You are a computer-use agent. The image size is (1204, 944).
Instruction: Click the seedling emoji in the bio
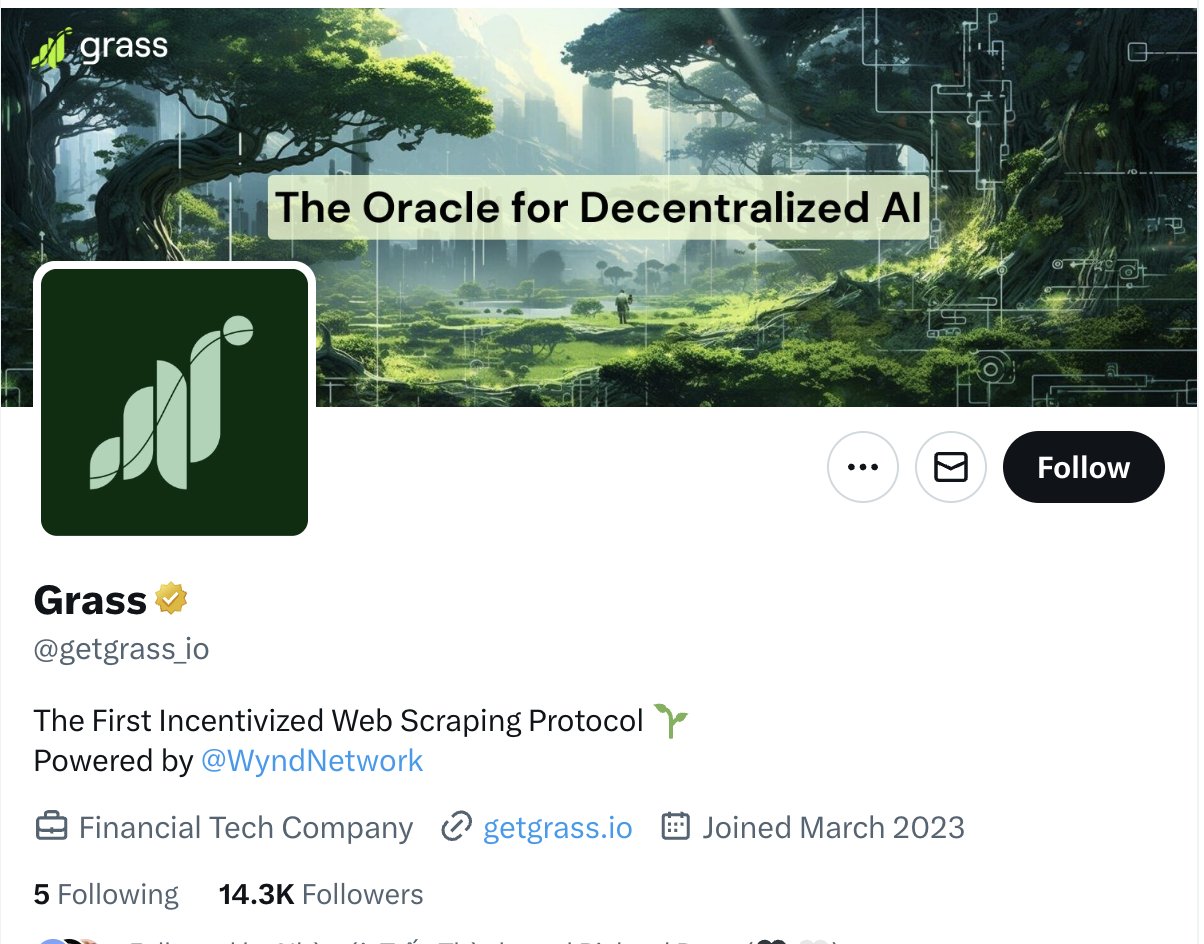(x=671, y=720)
